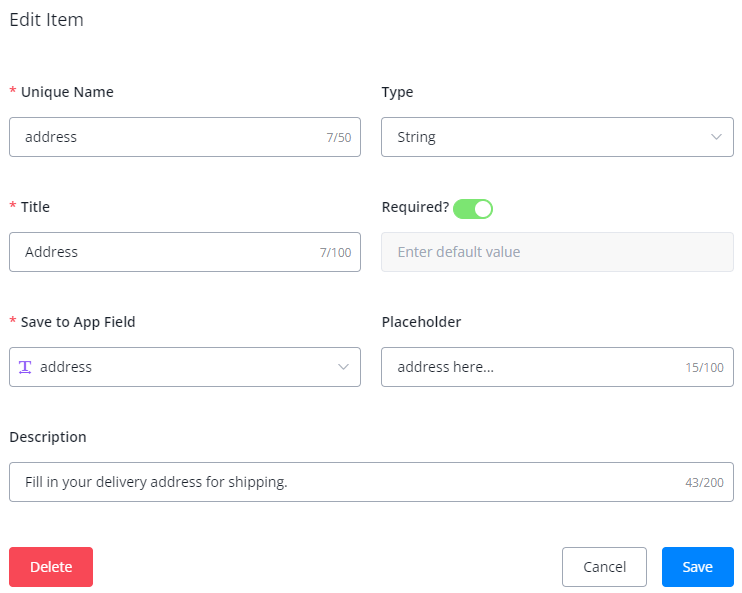Open the Type dropdown showing String

[557, 137]
